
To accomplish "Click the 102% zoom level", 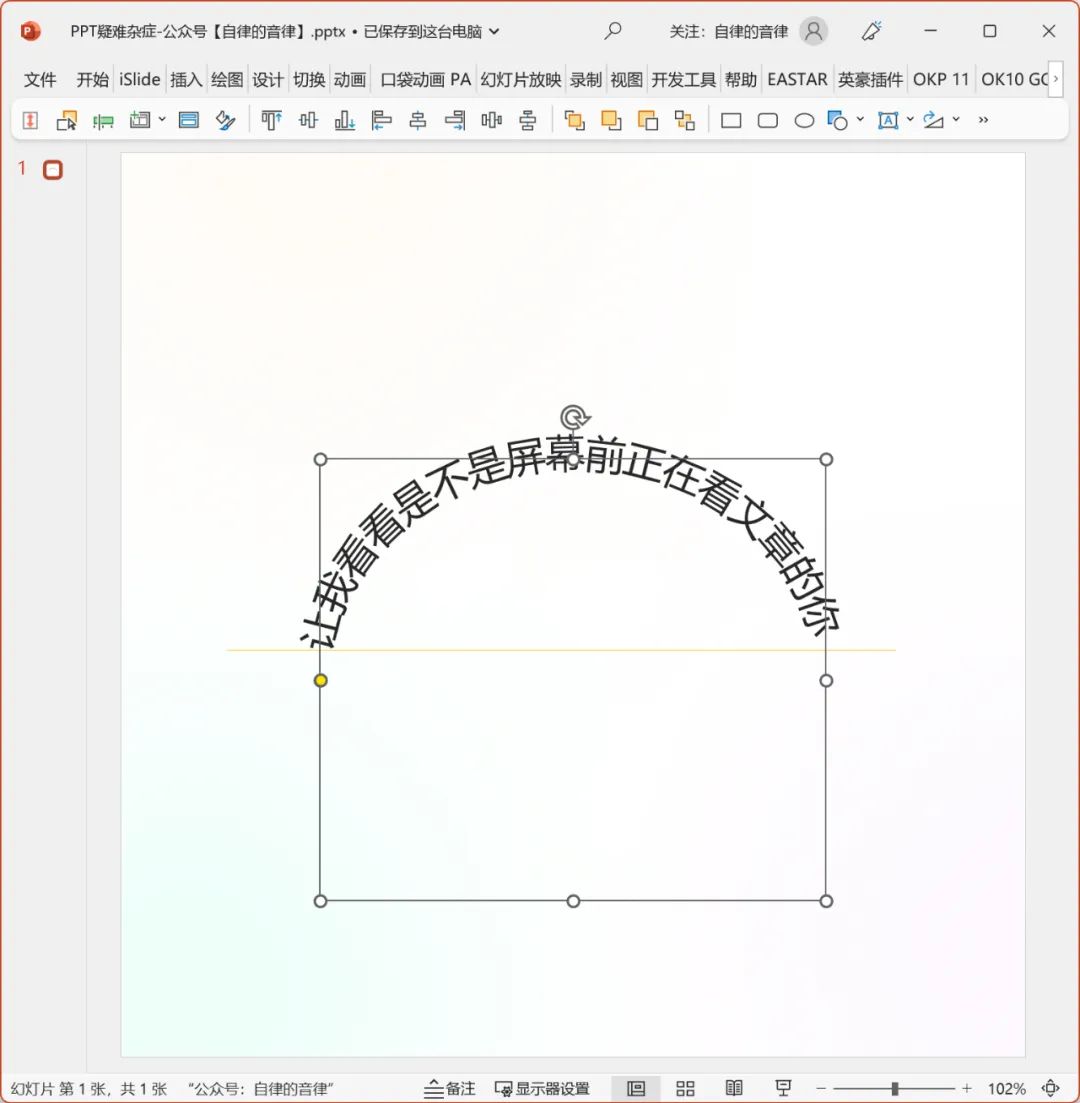I will 1007,1088.
